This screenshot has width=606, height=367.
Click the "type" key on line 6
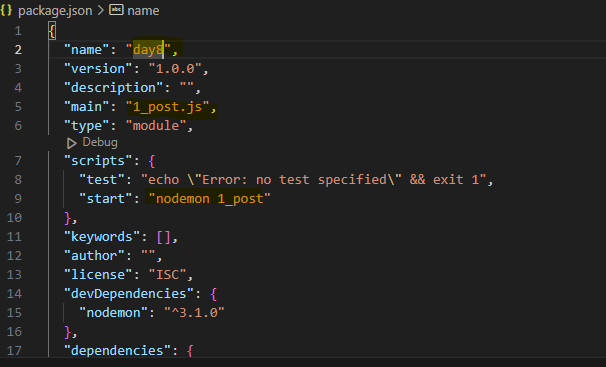pyautogui.click(x=87, y=126)
